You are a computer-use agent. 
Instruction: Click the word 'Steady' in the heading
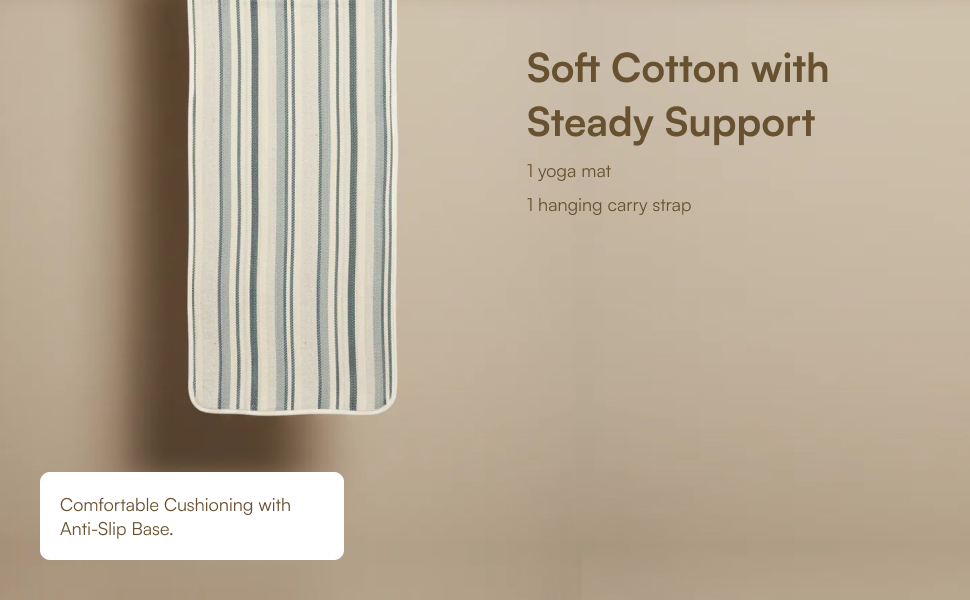pos(590,124)
